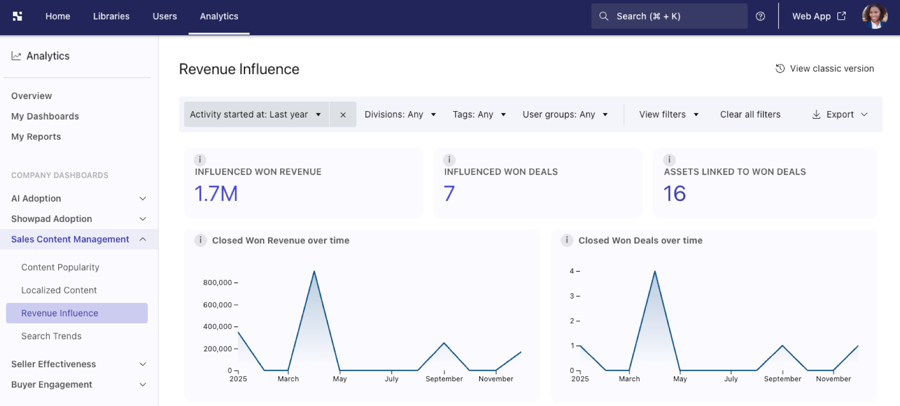Open the View filters dropdown
The height and width of the screenshot is (406, 900).
[669, 114]
